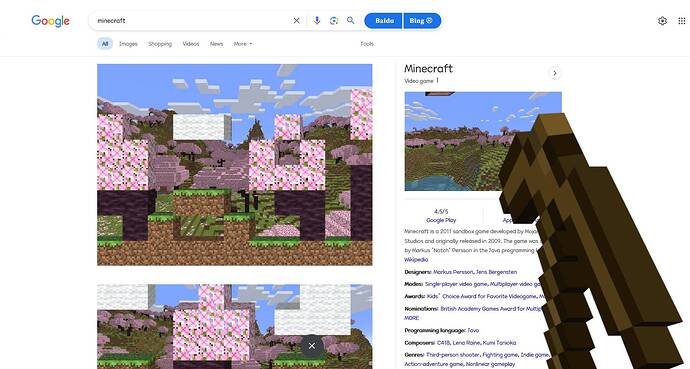Open Google Lens image search

[x=334, y=21]
